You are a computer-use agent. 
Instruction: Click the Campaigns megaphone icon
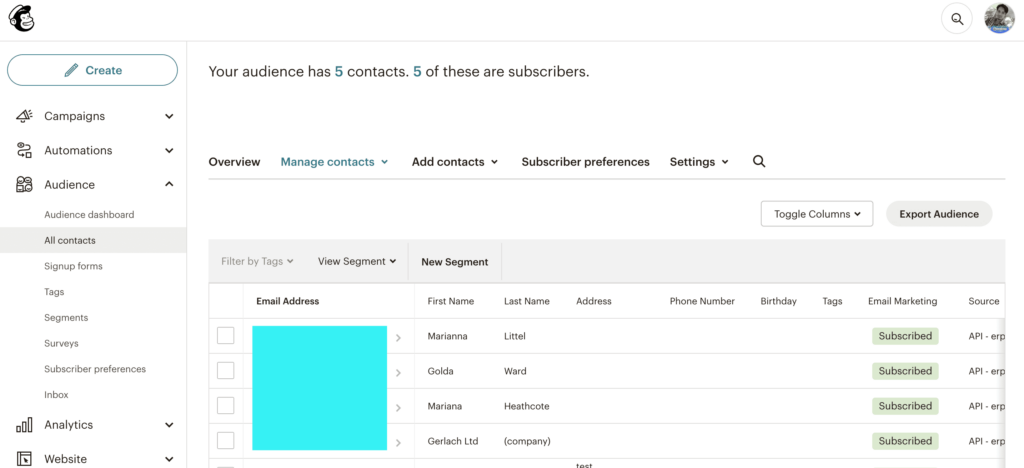[x=24, y=116]
